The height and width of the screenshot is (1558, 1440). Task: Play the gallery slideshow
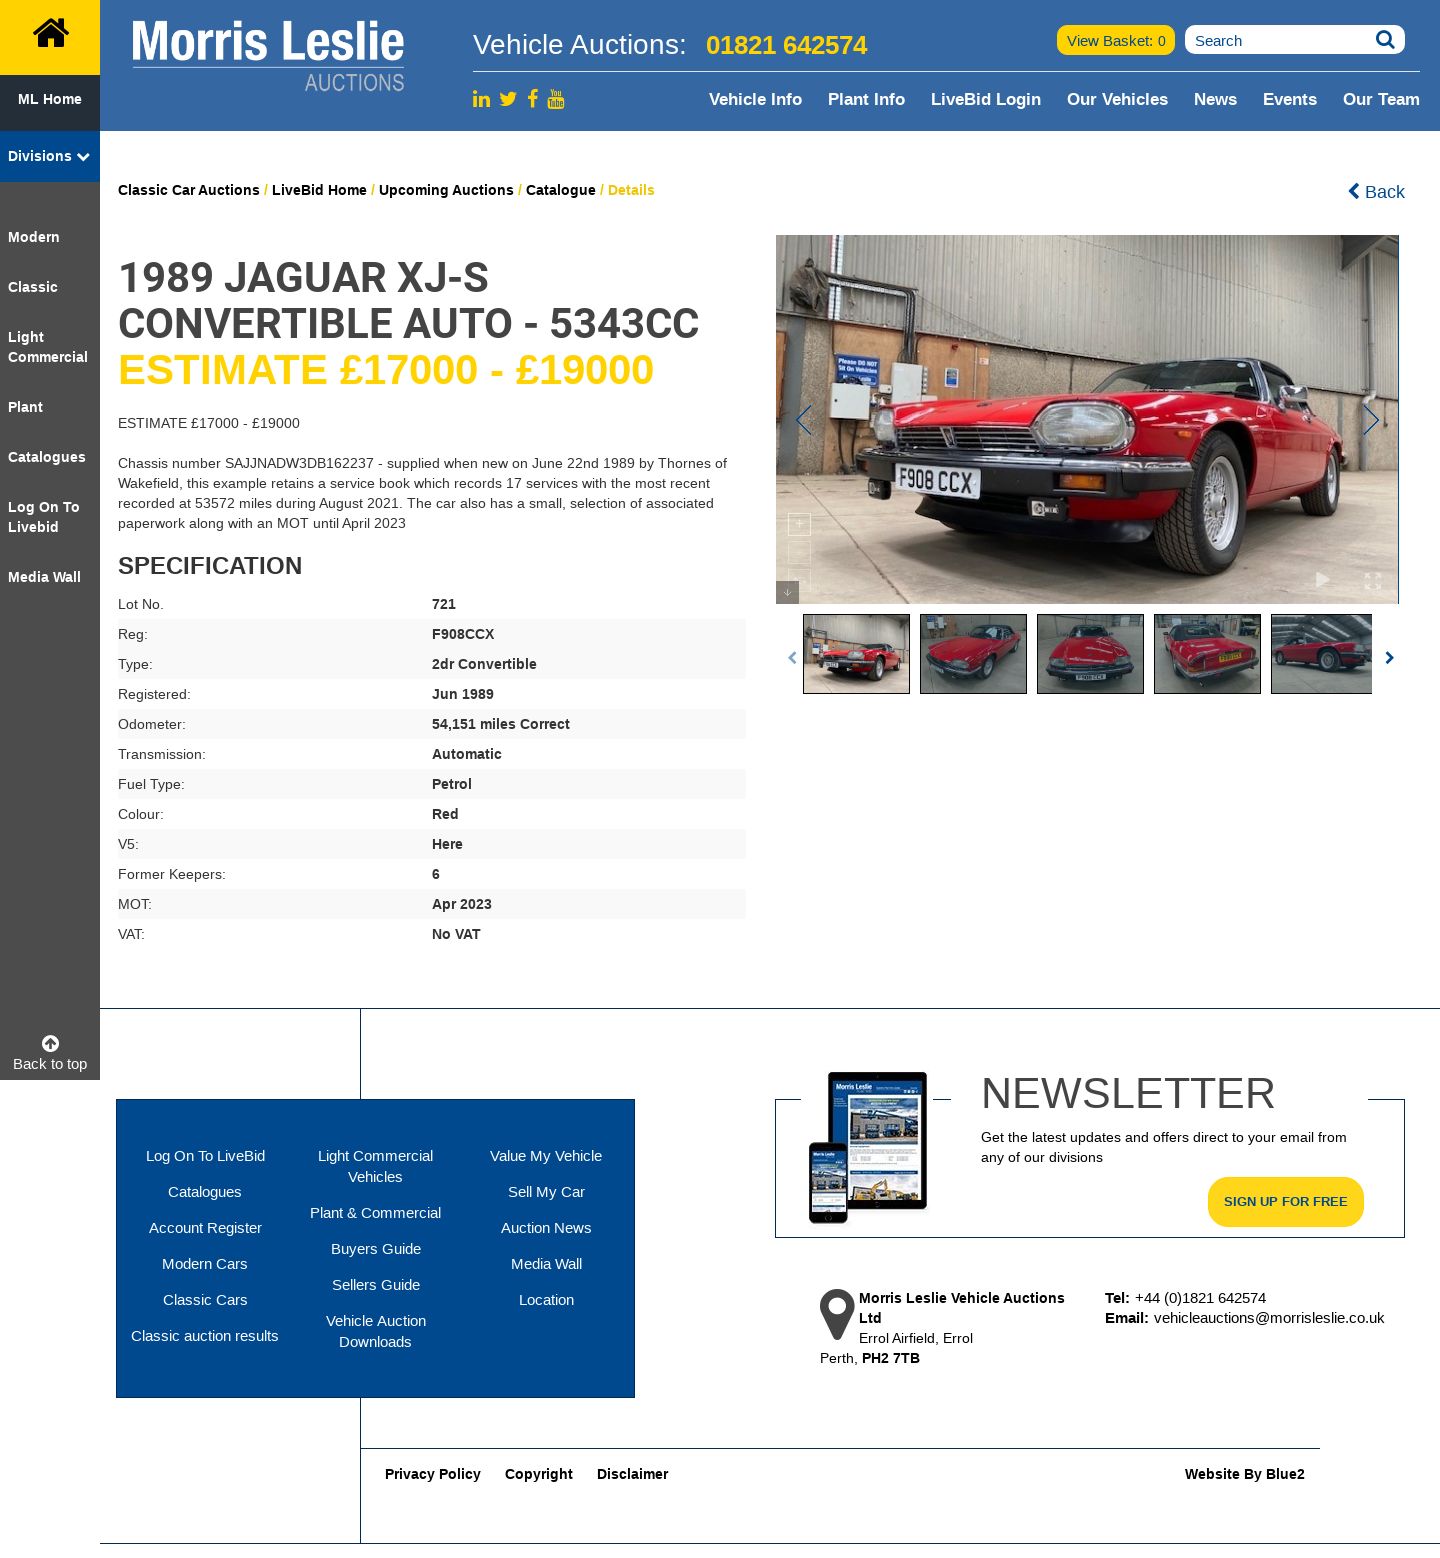(1322, 580)
